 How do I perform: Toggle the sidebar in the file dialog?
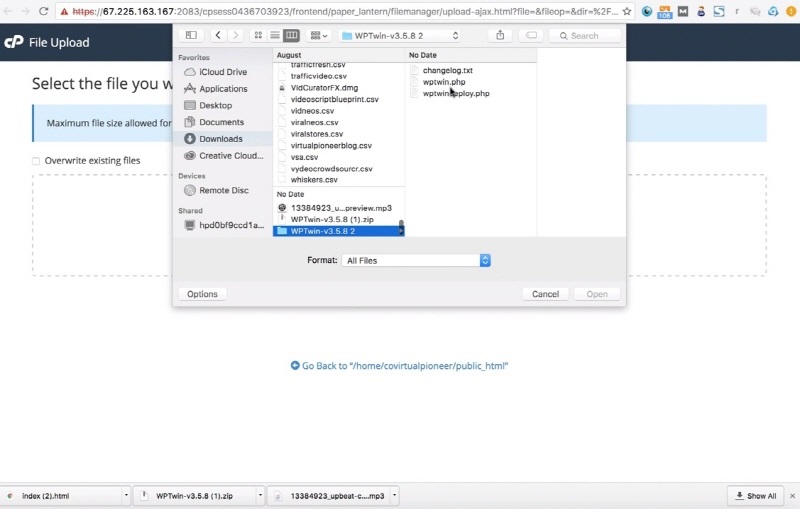point(191,35)
